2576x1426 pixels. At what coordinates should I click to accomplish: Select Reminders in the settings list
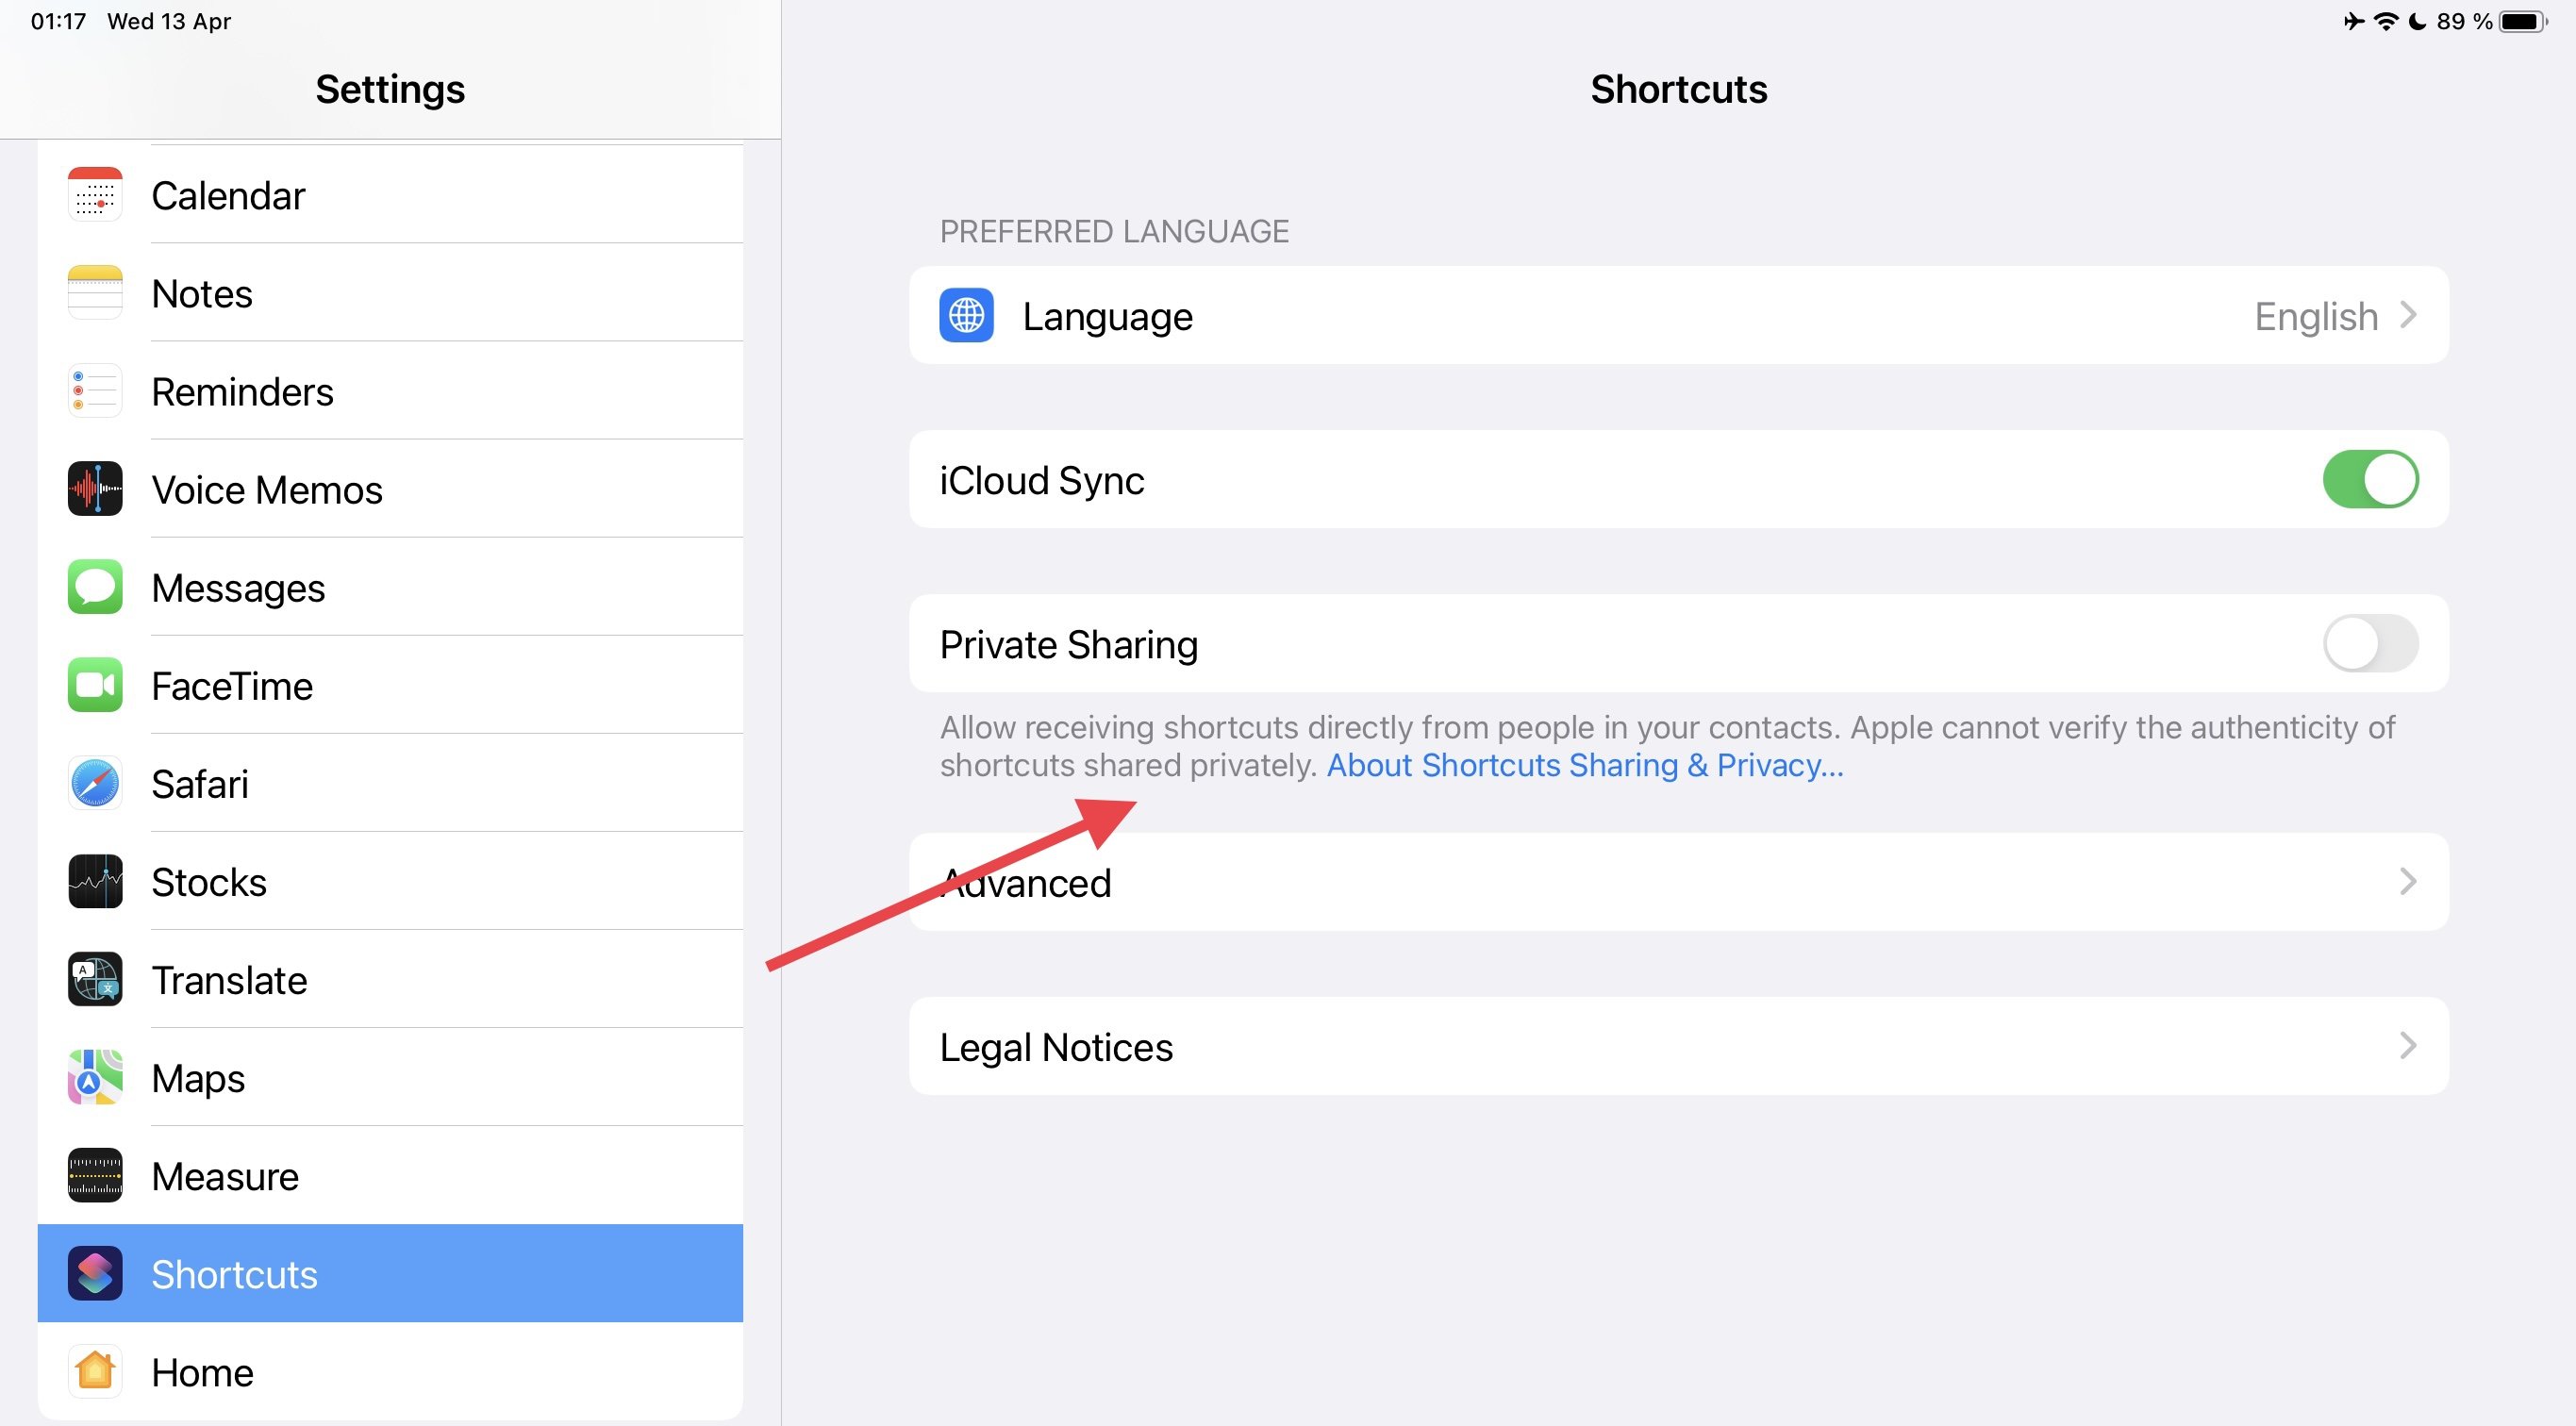click(x=390, y=391)
